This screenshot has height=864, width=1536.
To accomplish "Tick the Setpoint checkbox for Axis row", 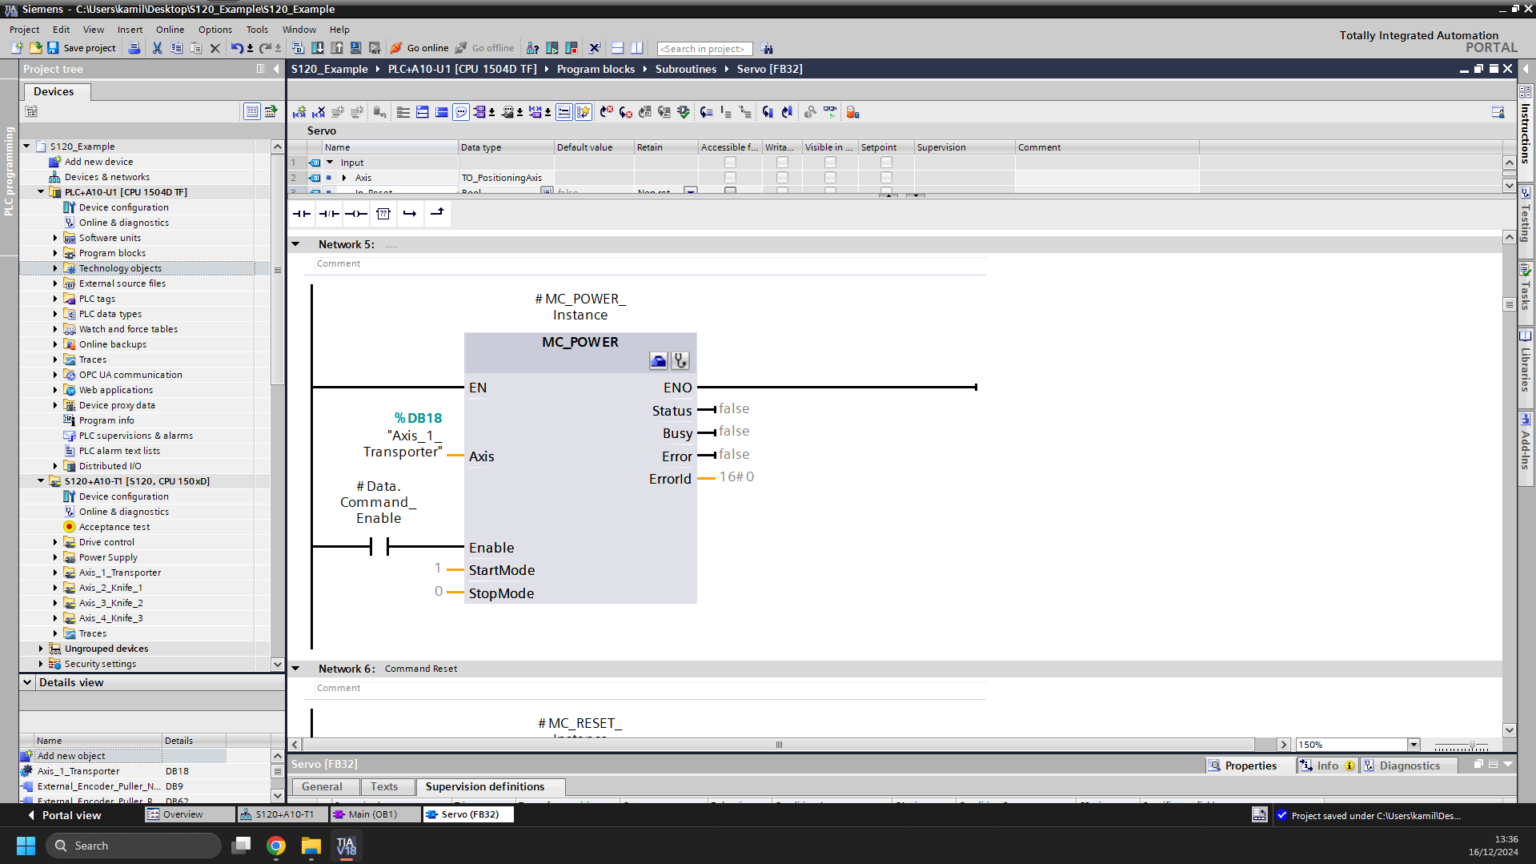I will 885,178.
